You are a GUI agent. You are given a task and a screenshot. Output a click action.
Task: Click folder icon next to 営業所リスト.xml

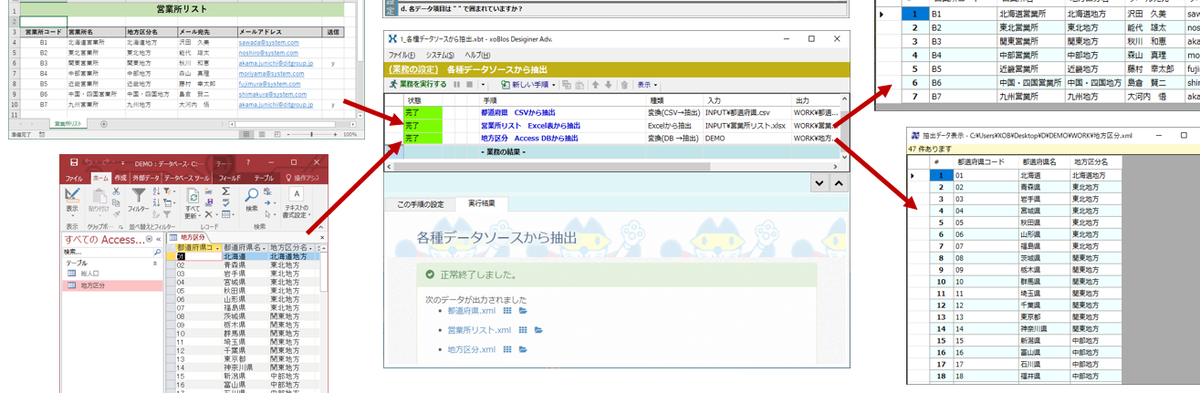[x=539, y=330]
